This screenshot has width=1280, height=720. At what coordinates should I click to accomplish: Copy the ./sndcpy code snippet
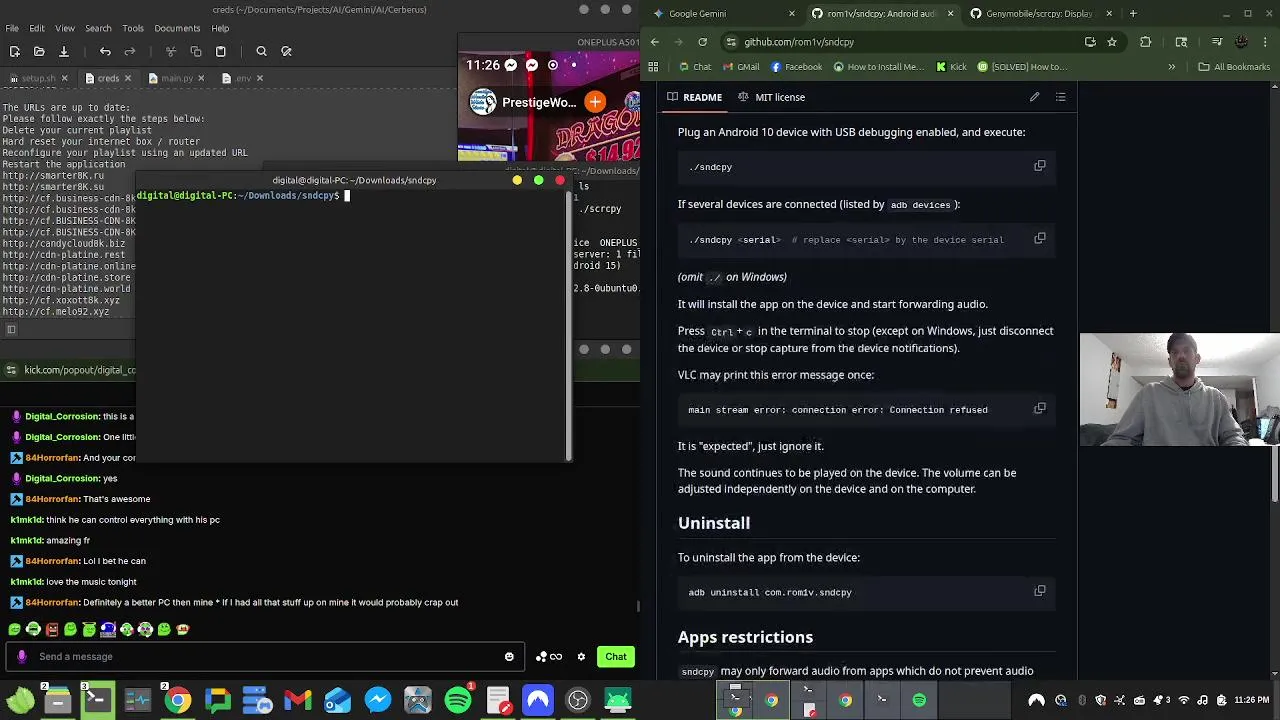pos(1040,166)
